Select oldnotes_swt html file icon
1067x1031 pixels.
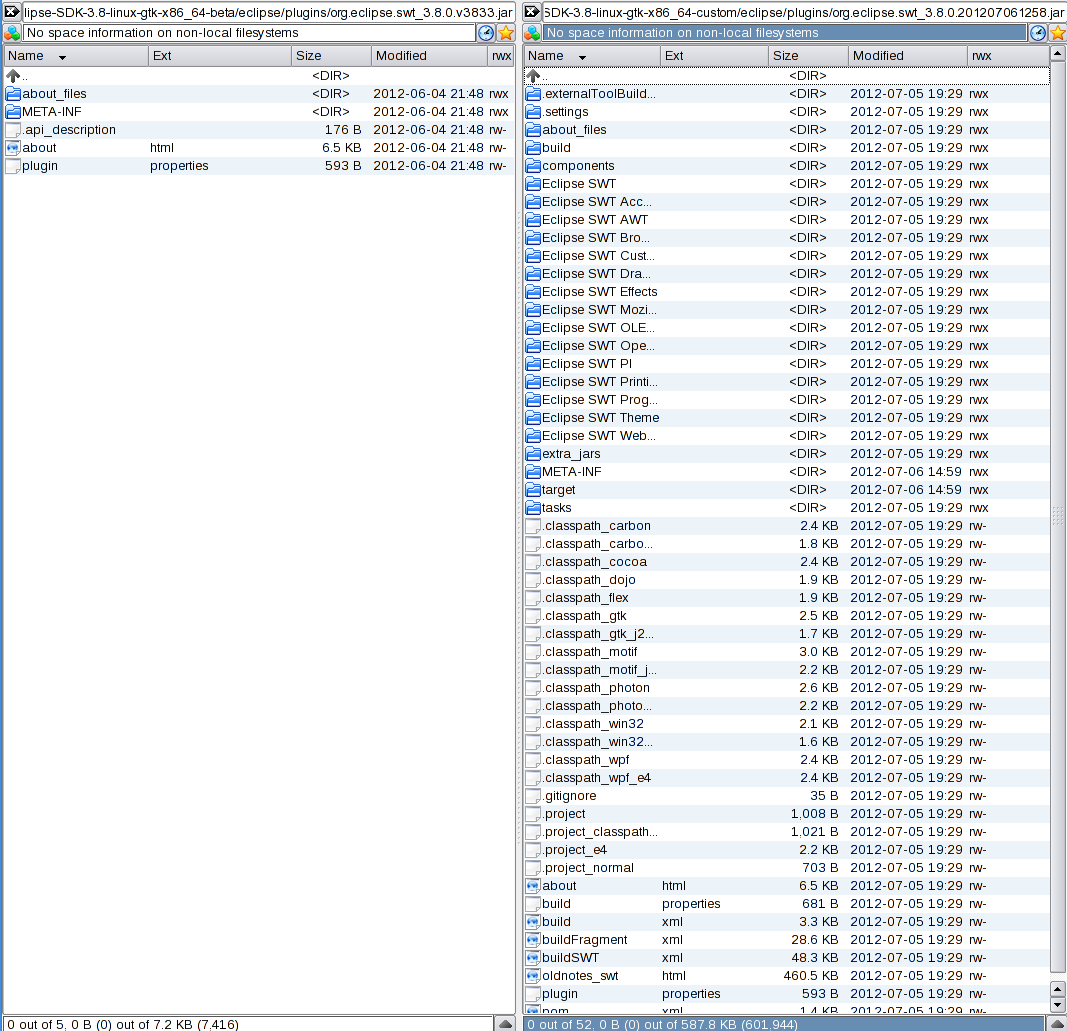(x=534, y=976)
